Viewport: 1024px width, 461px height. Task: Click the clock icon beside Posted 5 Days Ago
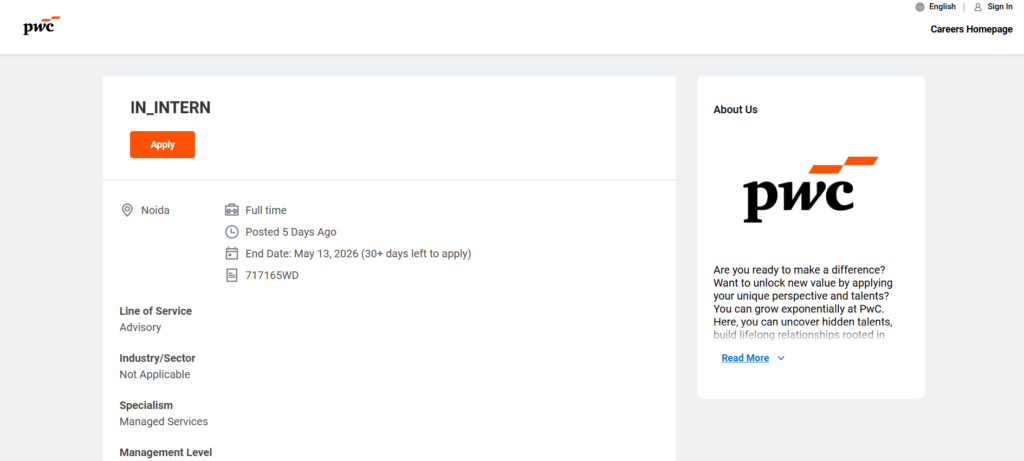pyautogui.click(x=232, y=232)
